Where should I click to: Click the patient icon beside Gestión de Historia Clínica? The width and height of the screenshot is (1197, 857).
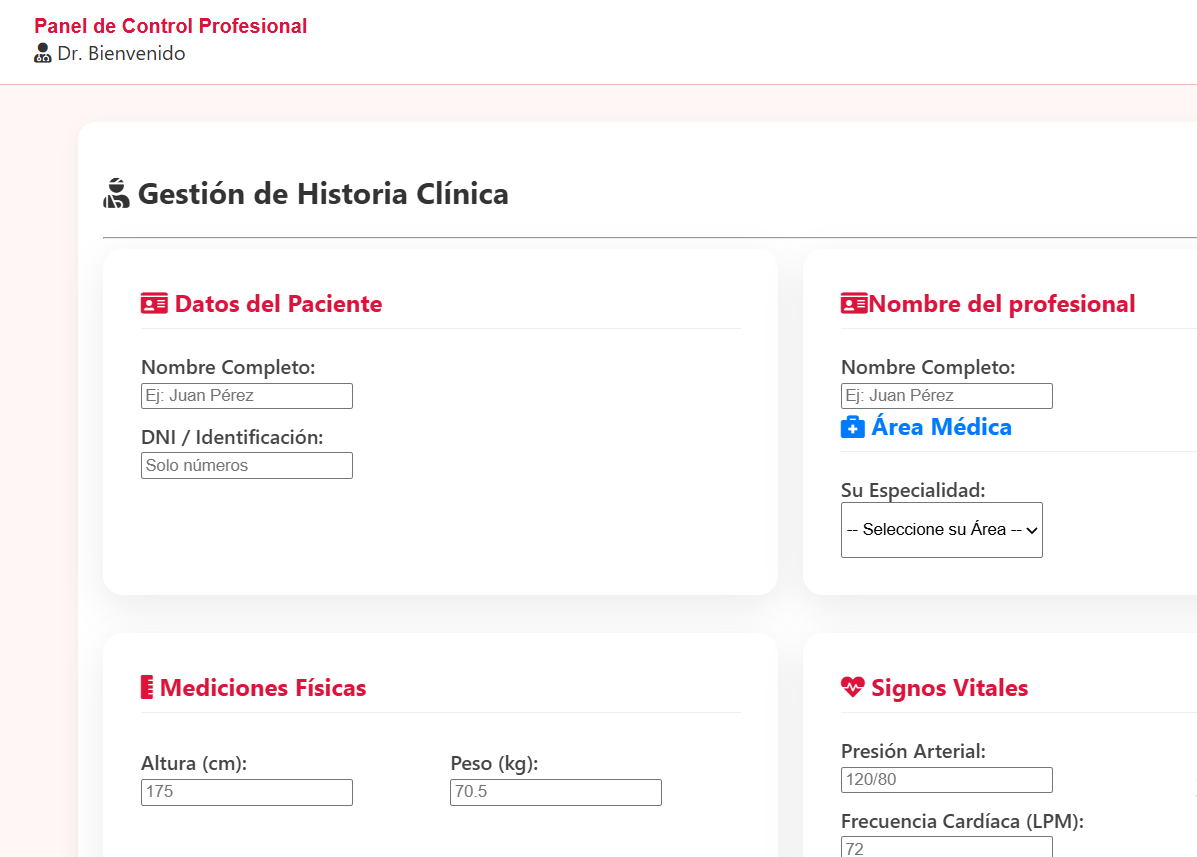[x=116, y=193]
